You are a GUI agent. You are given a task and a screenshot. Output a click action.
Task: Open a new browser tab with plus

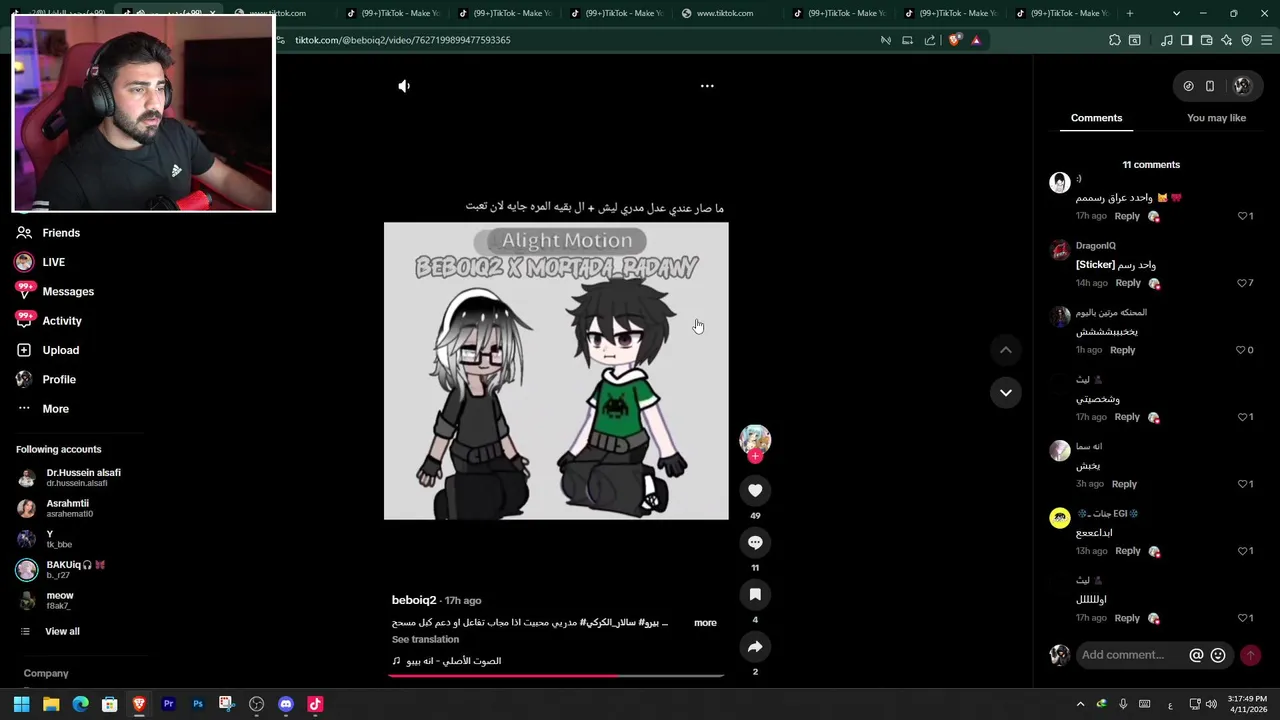pos(1130,13)
